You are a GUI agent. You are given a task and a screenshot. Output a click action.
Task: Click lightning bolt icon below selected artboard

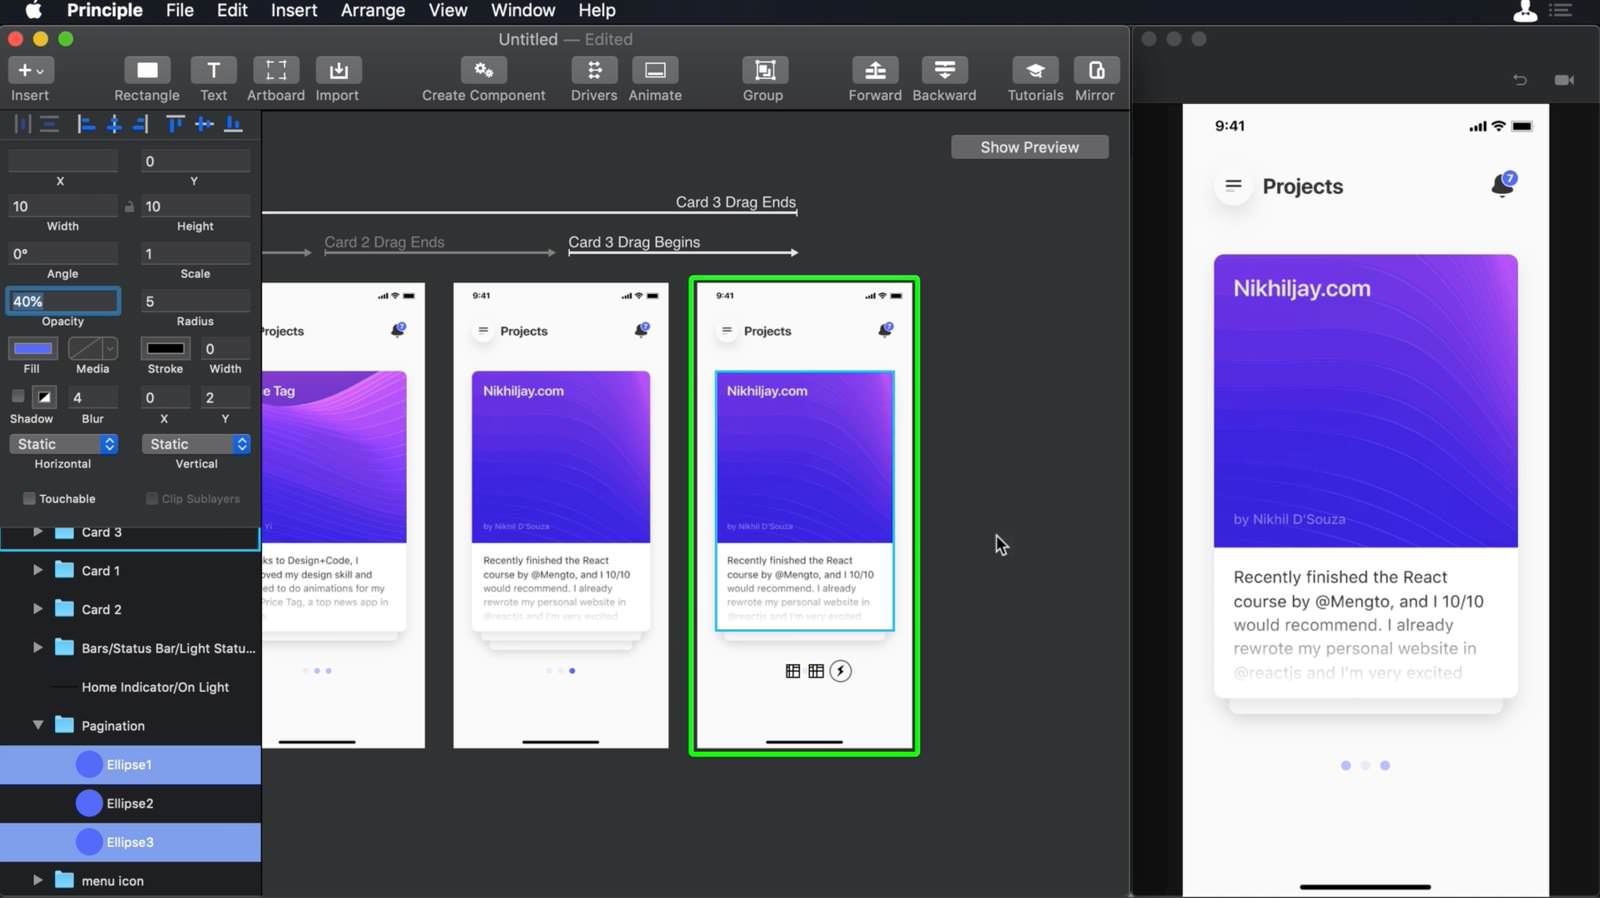tap(841, 671)
